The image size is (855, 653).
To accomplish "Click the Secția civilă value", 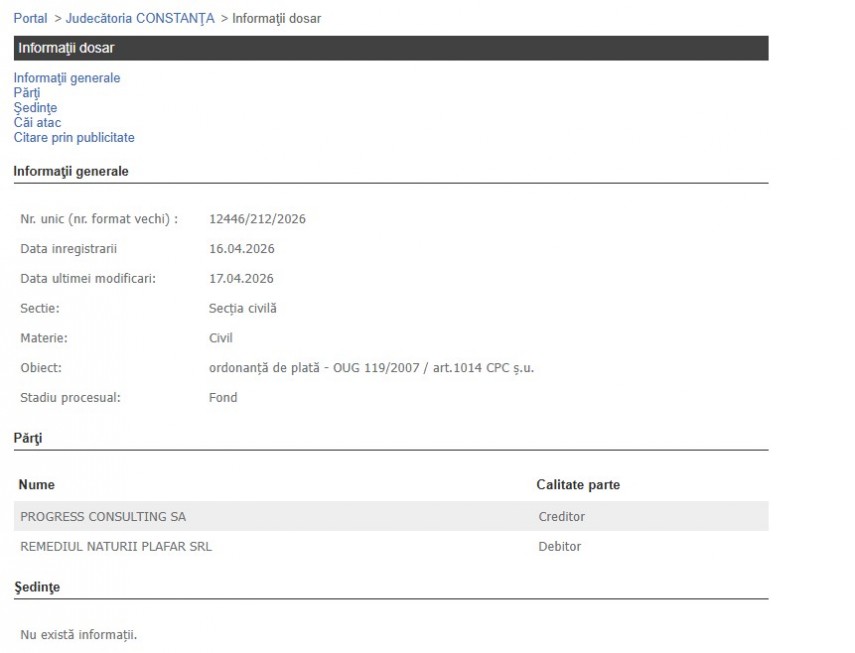I will (242, 308).
